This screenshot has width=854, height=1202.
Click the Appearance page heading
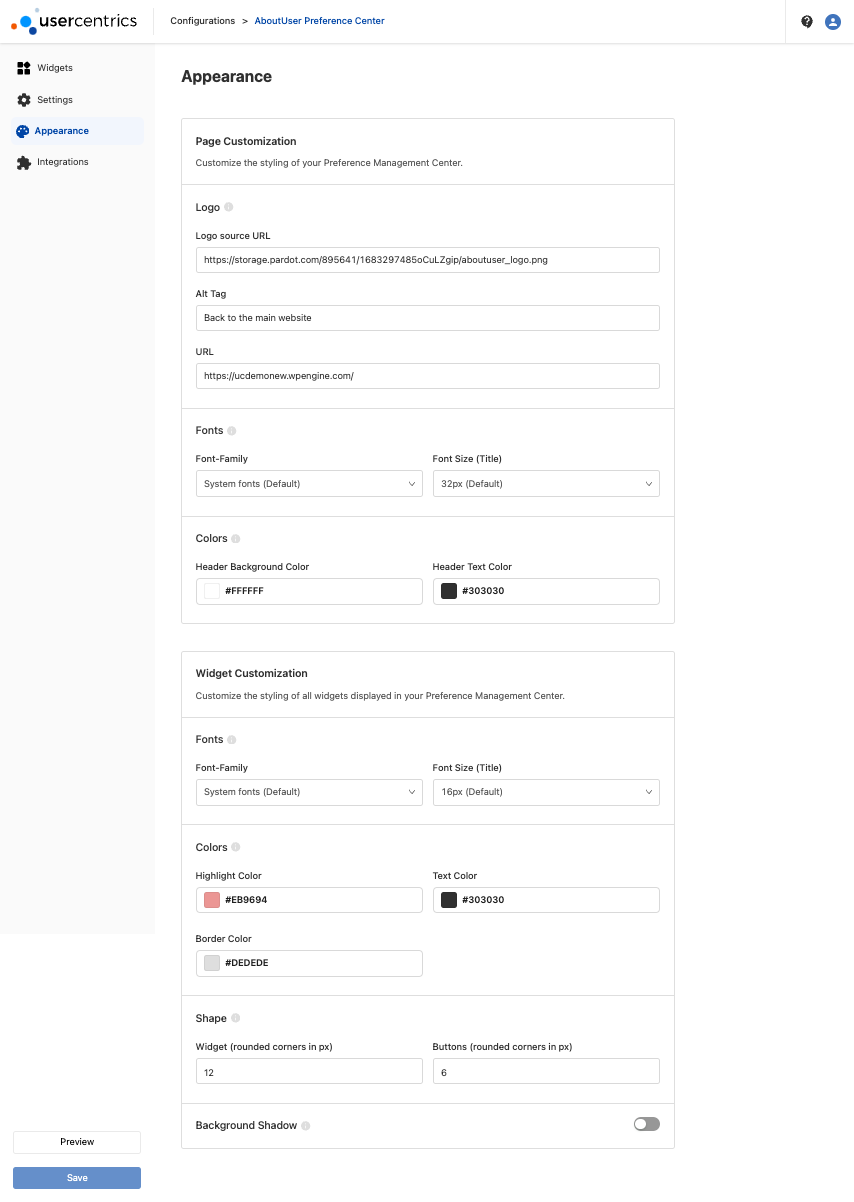pyautogui.click(x=226, y=77)
